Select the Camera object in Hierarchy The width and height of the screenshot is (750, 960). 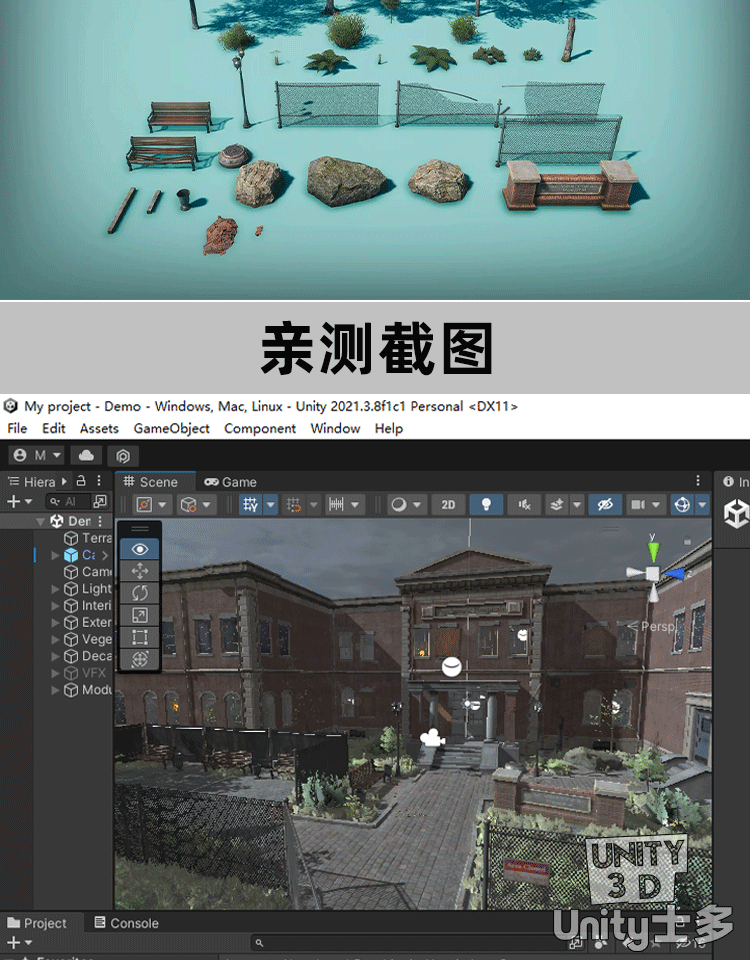tap(88, 572)
